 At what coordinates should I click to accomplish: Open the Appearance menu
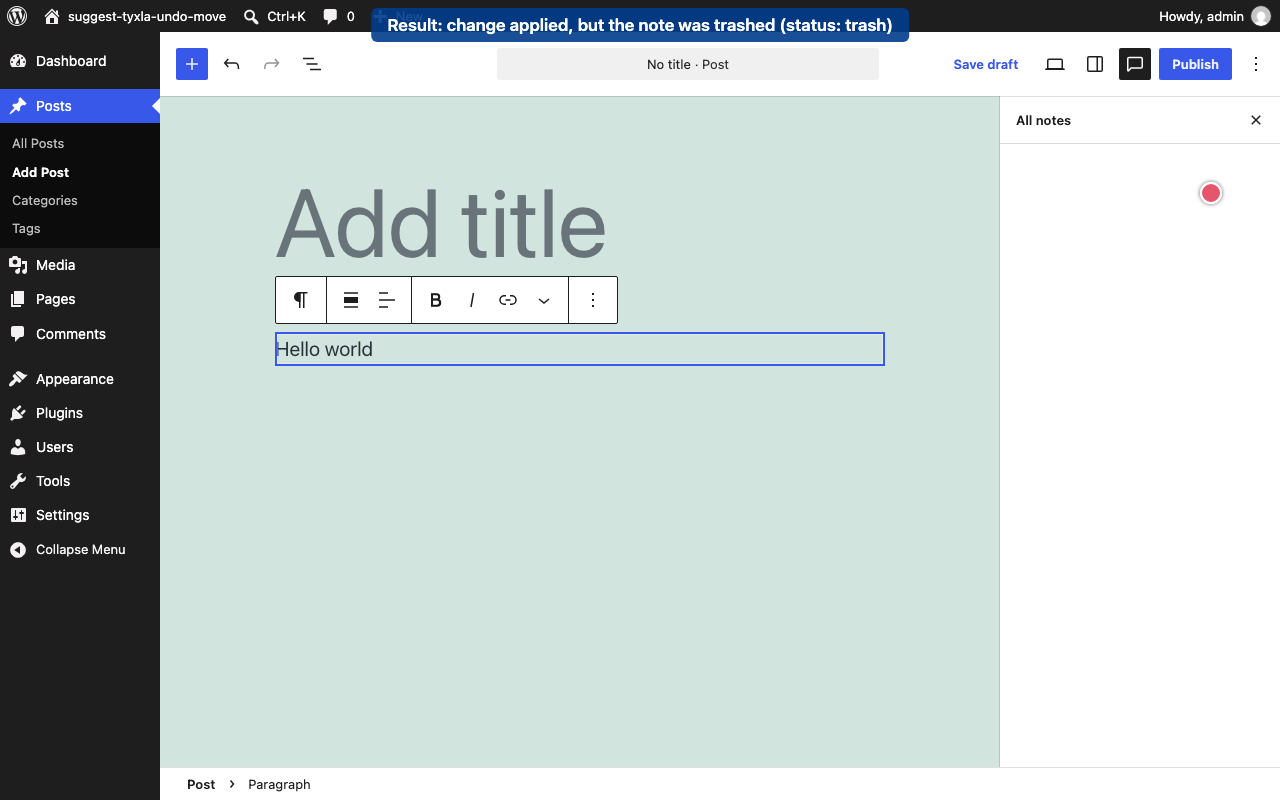point(80,379)
